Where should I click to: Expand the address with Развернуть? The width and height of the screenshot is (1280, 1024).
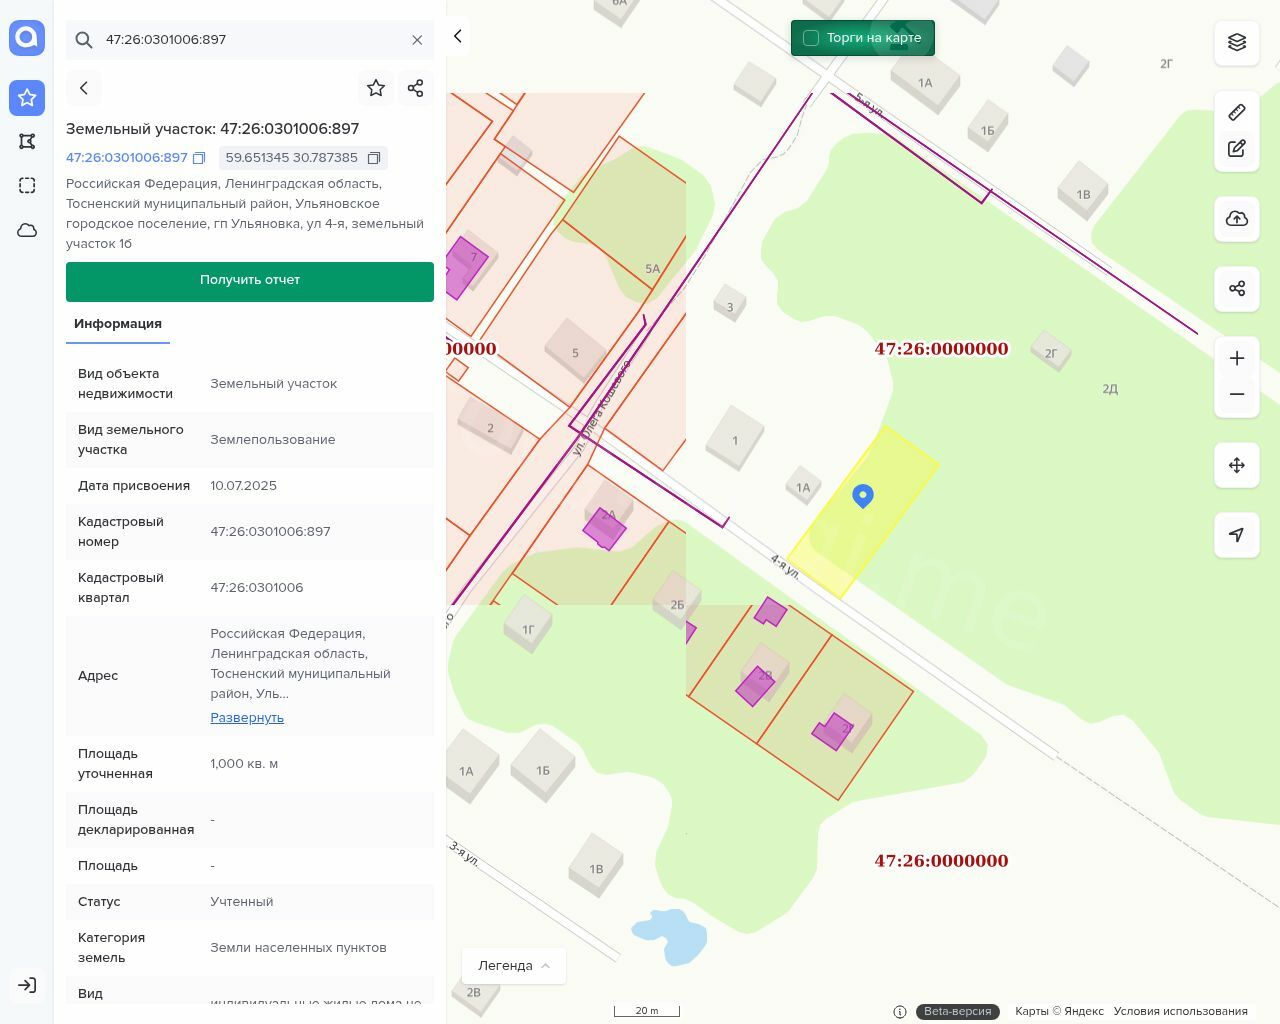coord(247,718)
